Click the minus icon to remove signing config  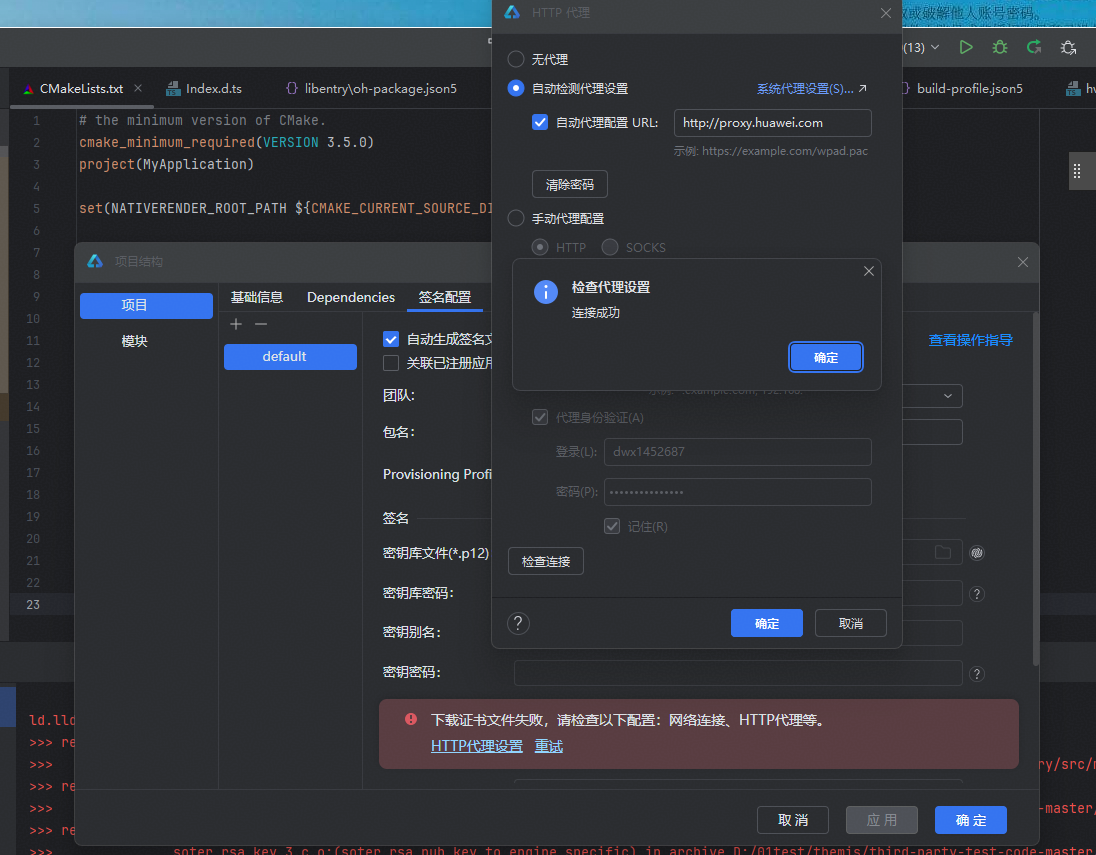pos(261,324)
